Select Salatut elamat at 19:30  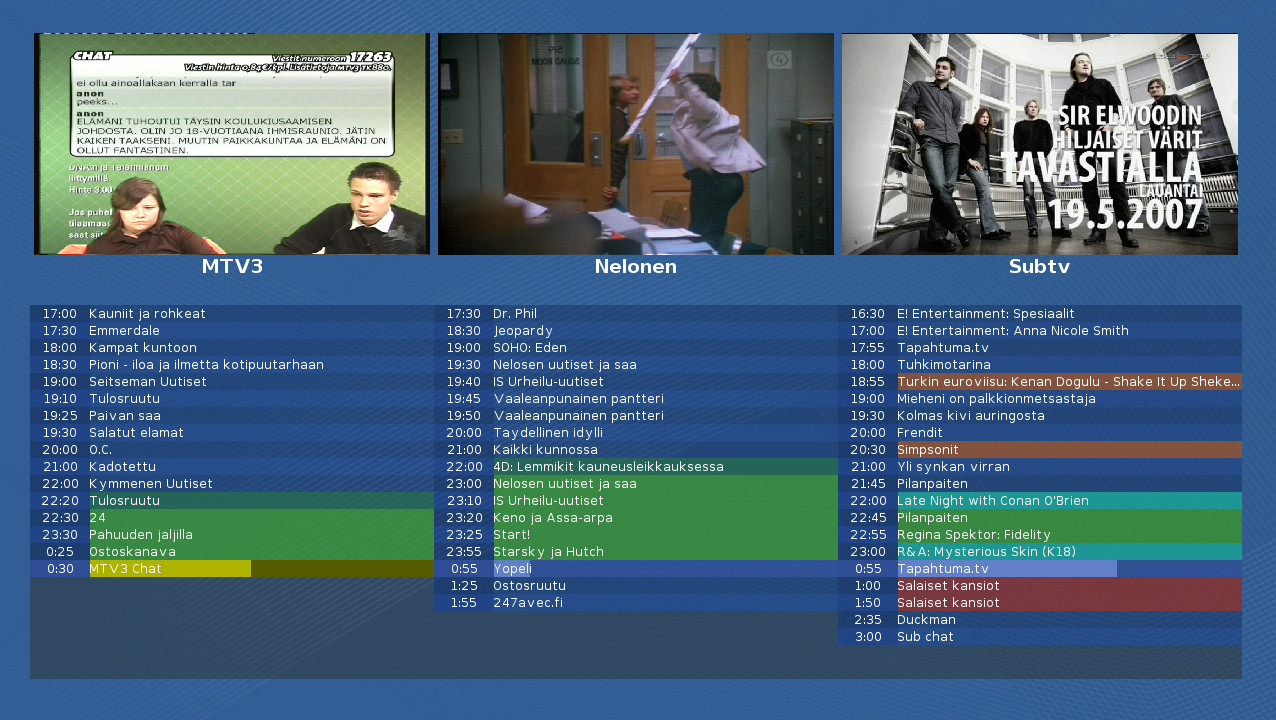tap(232, 433)
